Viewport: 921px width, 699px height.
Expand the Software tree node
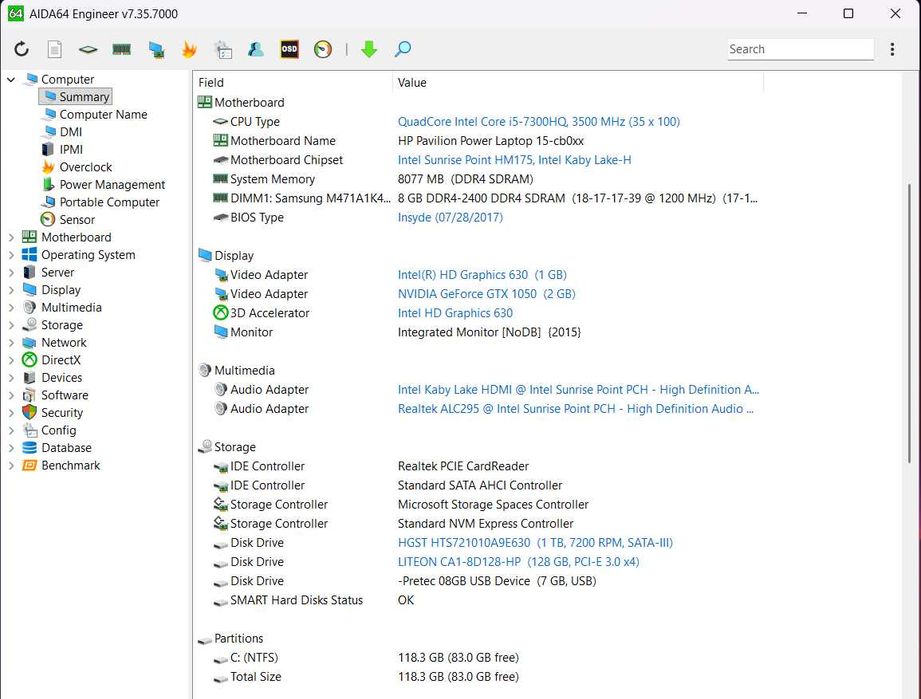11,395
